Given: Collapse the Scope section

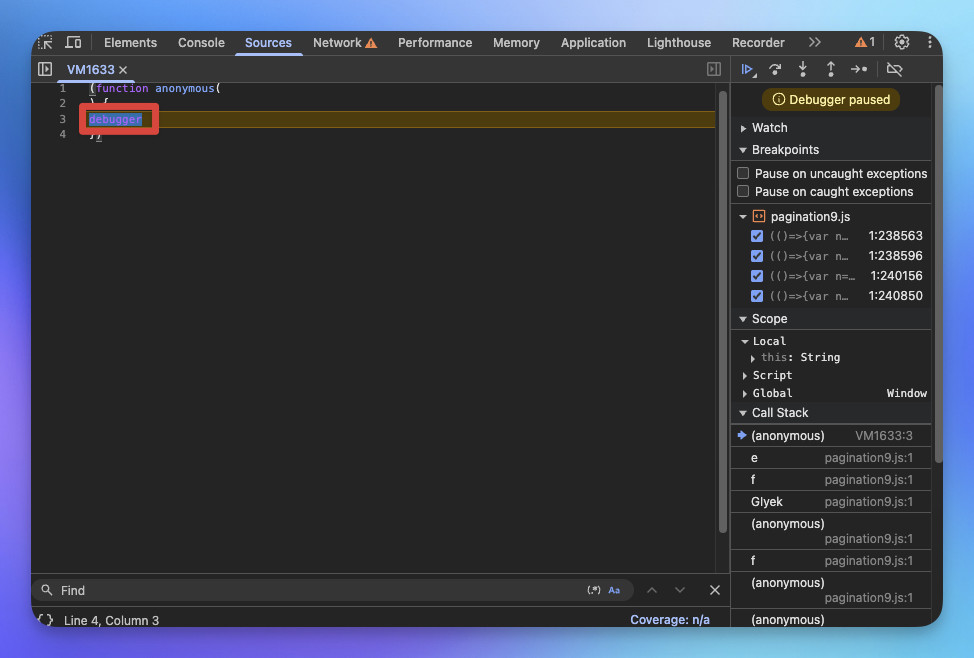Looking at the screenshot, I should point(743,319).
